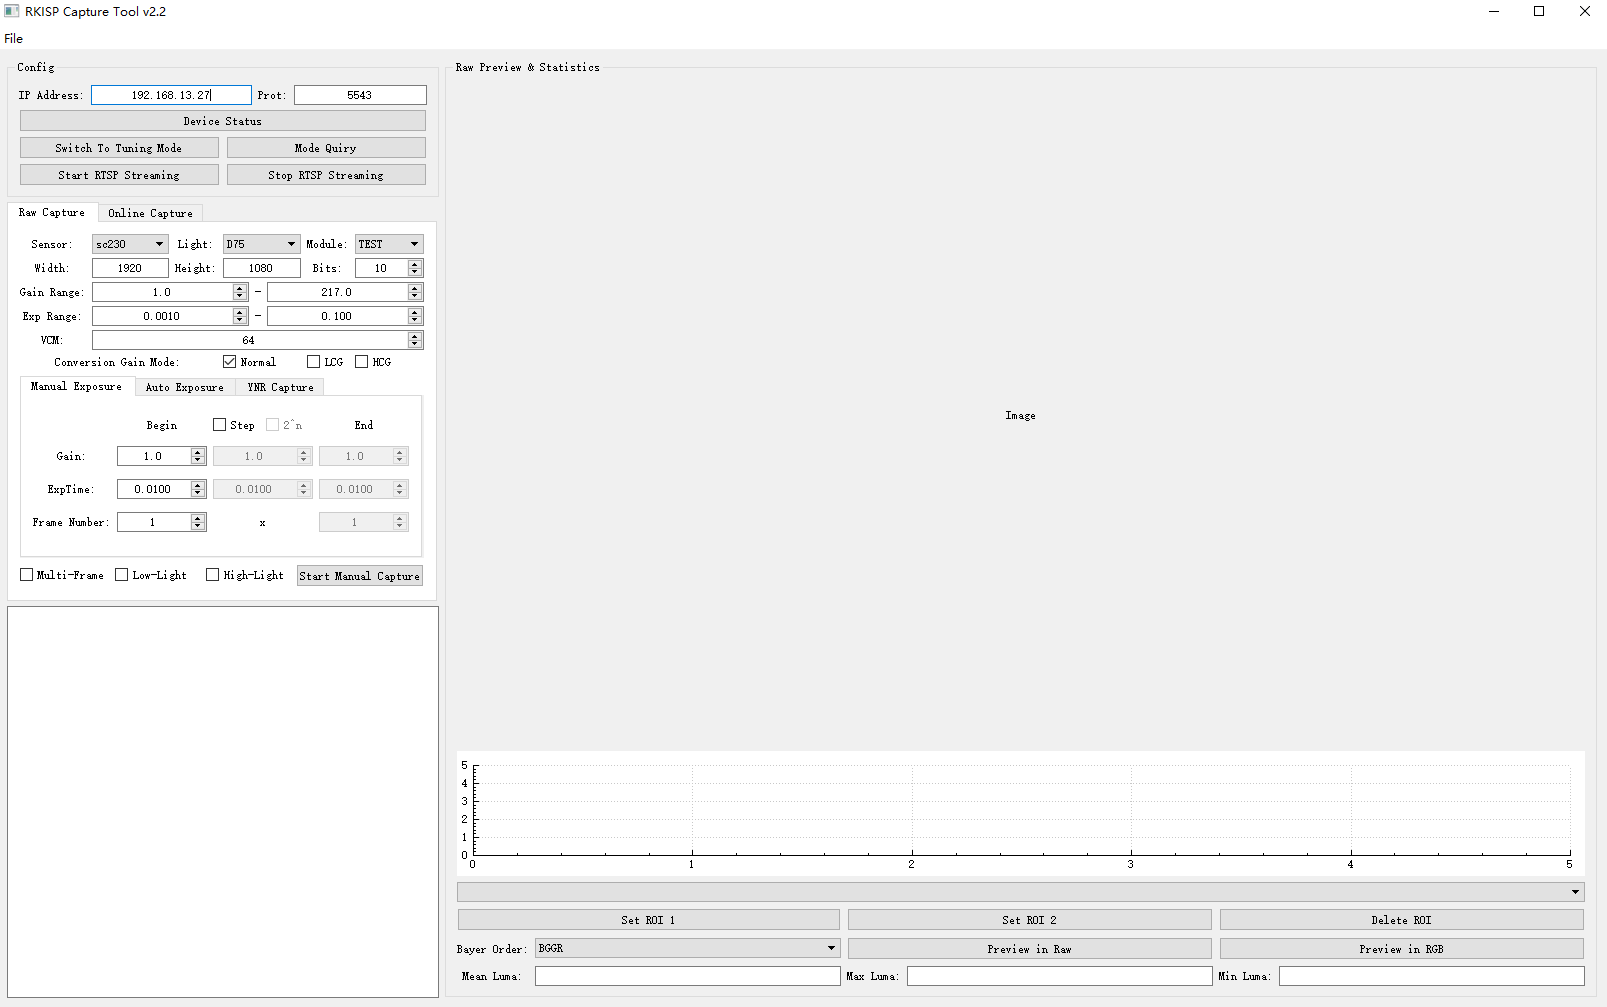Image resolution: width=1607 pixels, height=1007 pixels.
Task: Select the Auto Exposure tab
Action: click(x=185, y=388)
